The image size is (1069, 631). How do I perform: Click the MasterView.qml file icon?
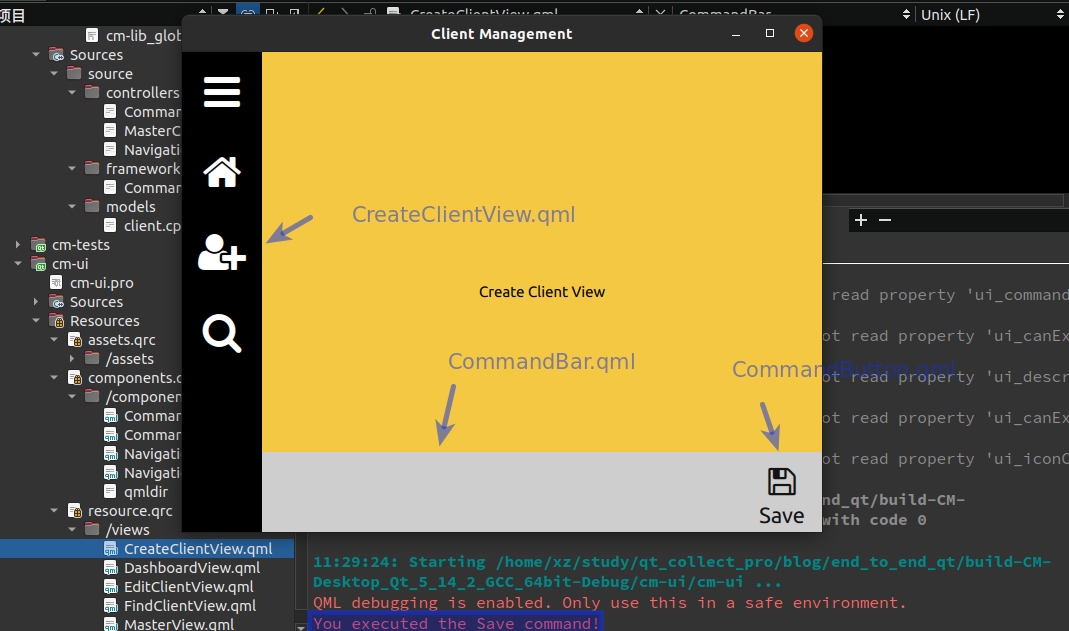pyautogui.click(x=110, y=624)
